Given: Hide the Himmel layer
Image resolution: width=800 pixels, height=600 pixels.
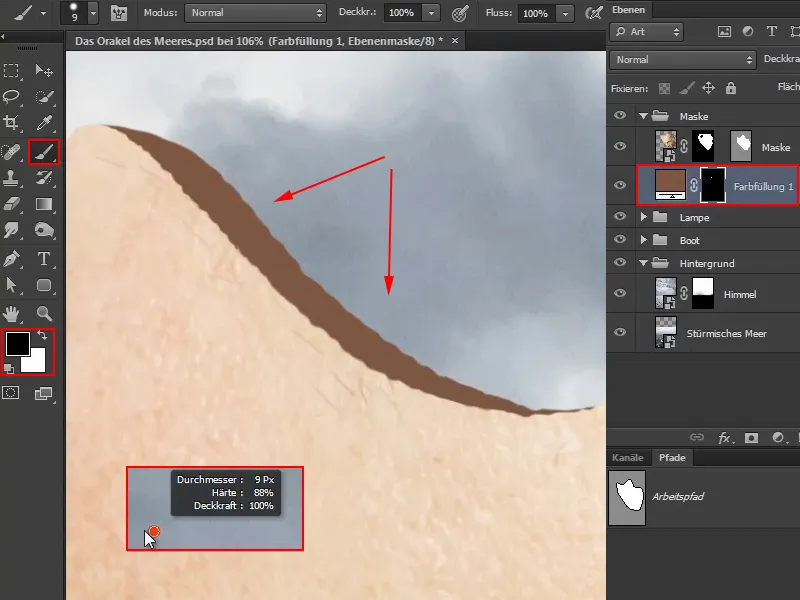Looking at the screenshot, I should [x=620, y=293].
